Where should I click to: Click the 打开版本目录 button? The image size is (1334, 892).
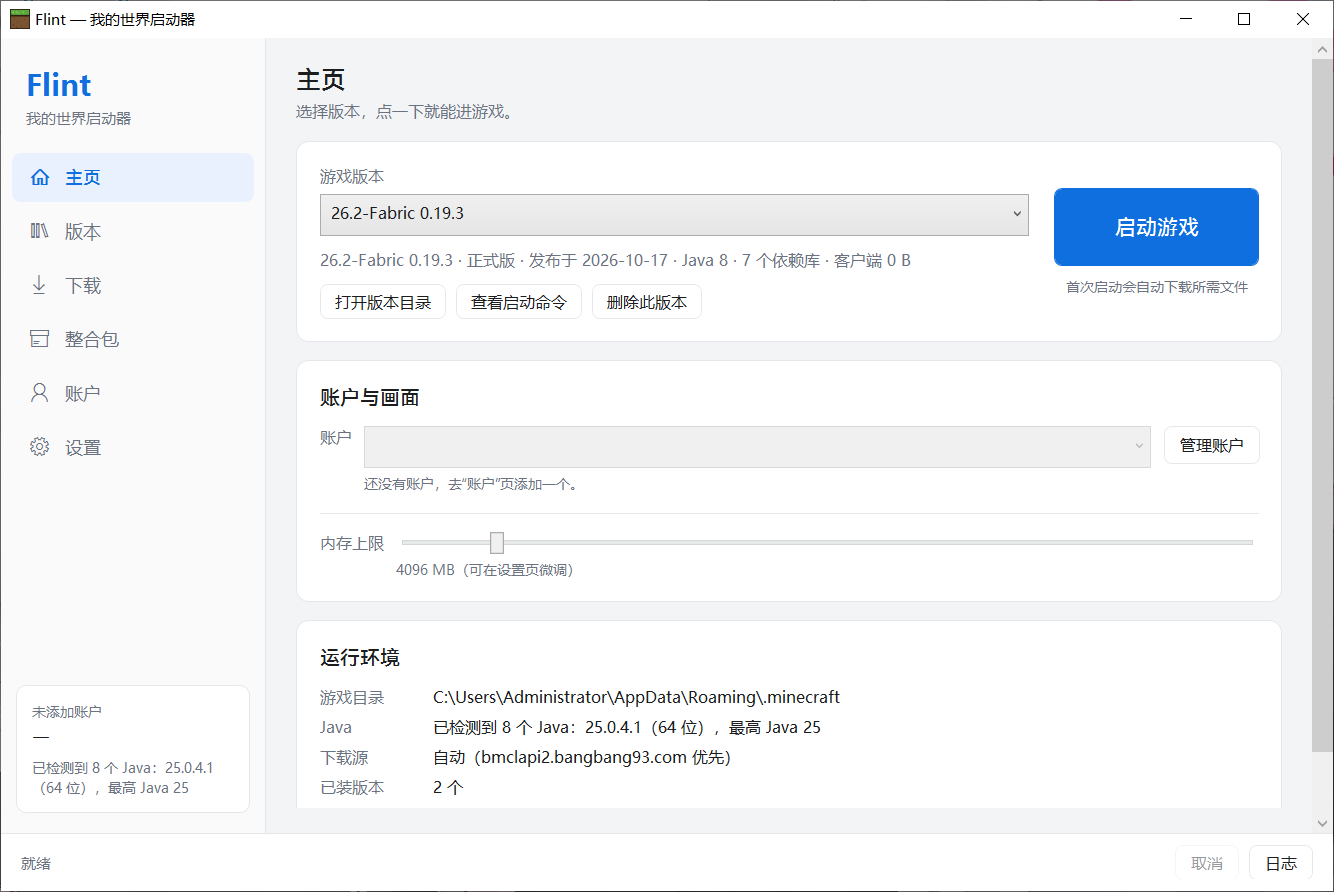(383, 302)
